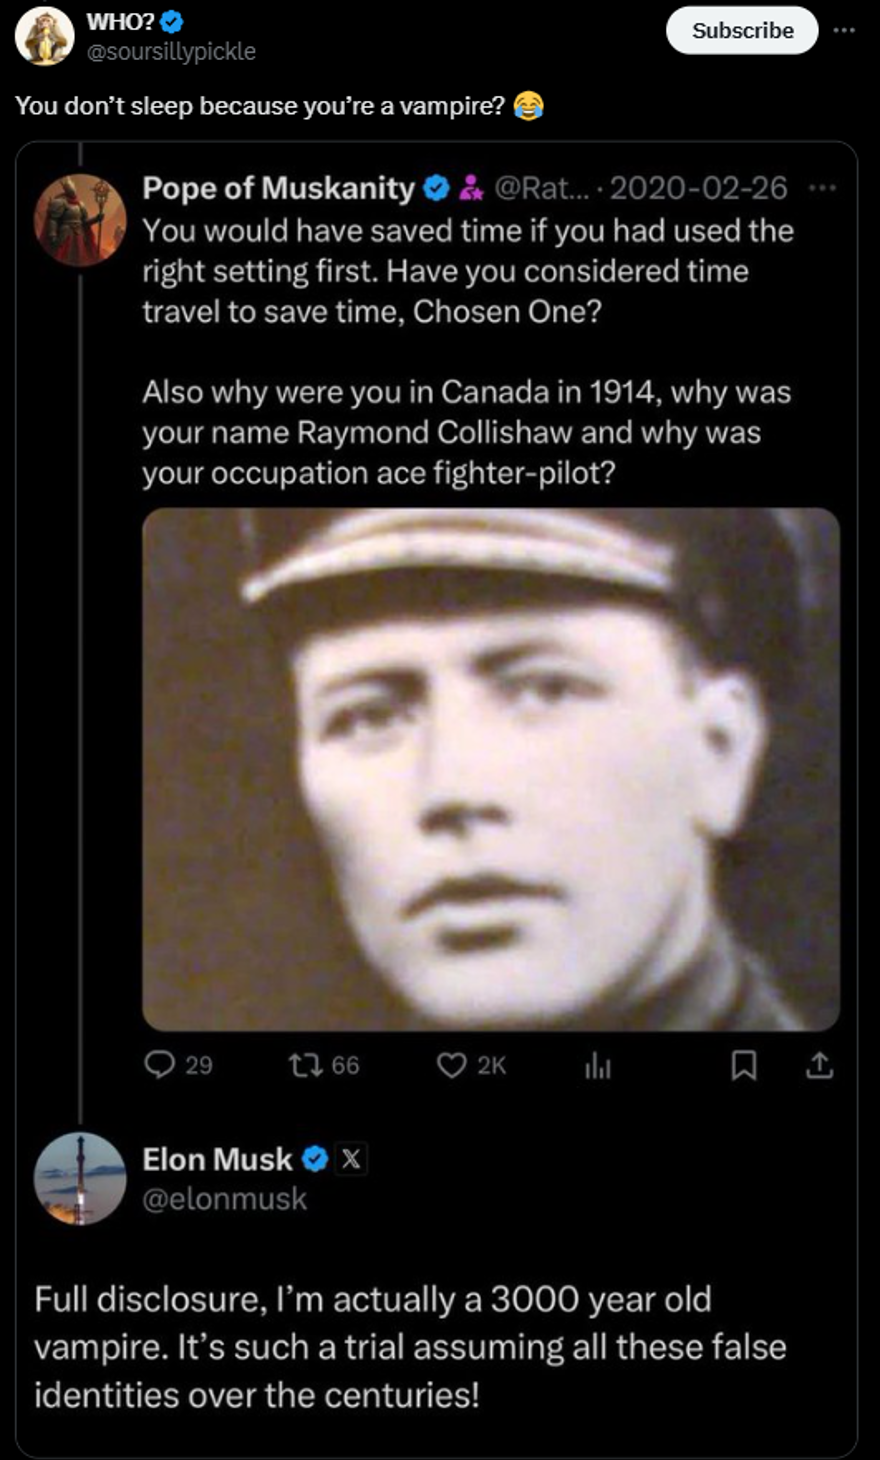Screen dimensions: 880x1460
Task: Click Pope of Muskanity's blue verified badge
Action: [436, 188]
